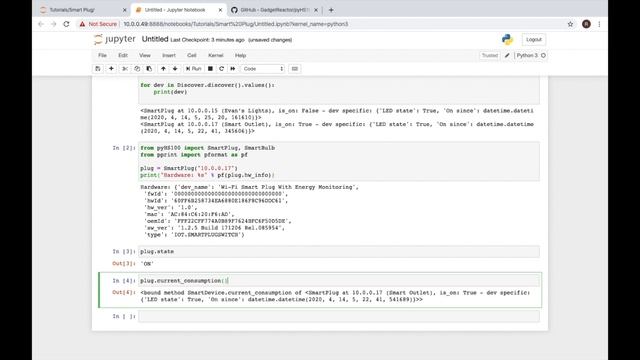The height and width of the screenshot is (360, 640).
Task: Open the Chrome profile avatar
Action: click(587, 24)
